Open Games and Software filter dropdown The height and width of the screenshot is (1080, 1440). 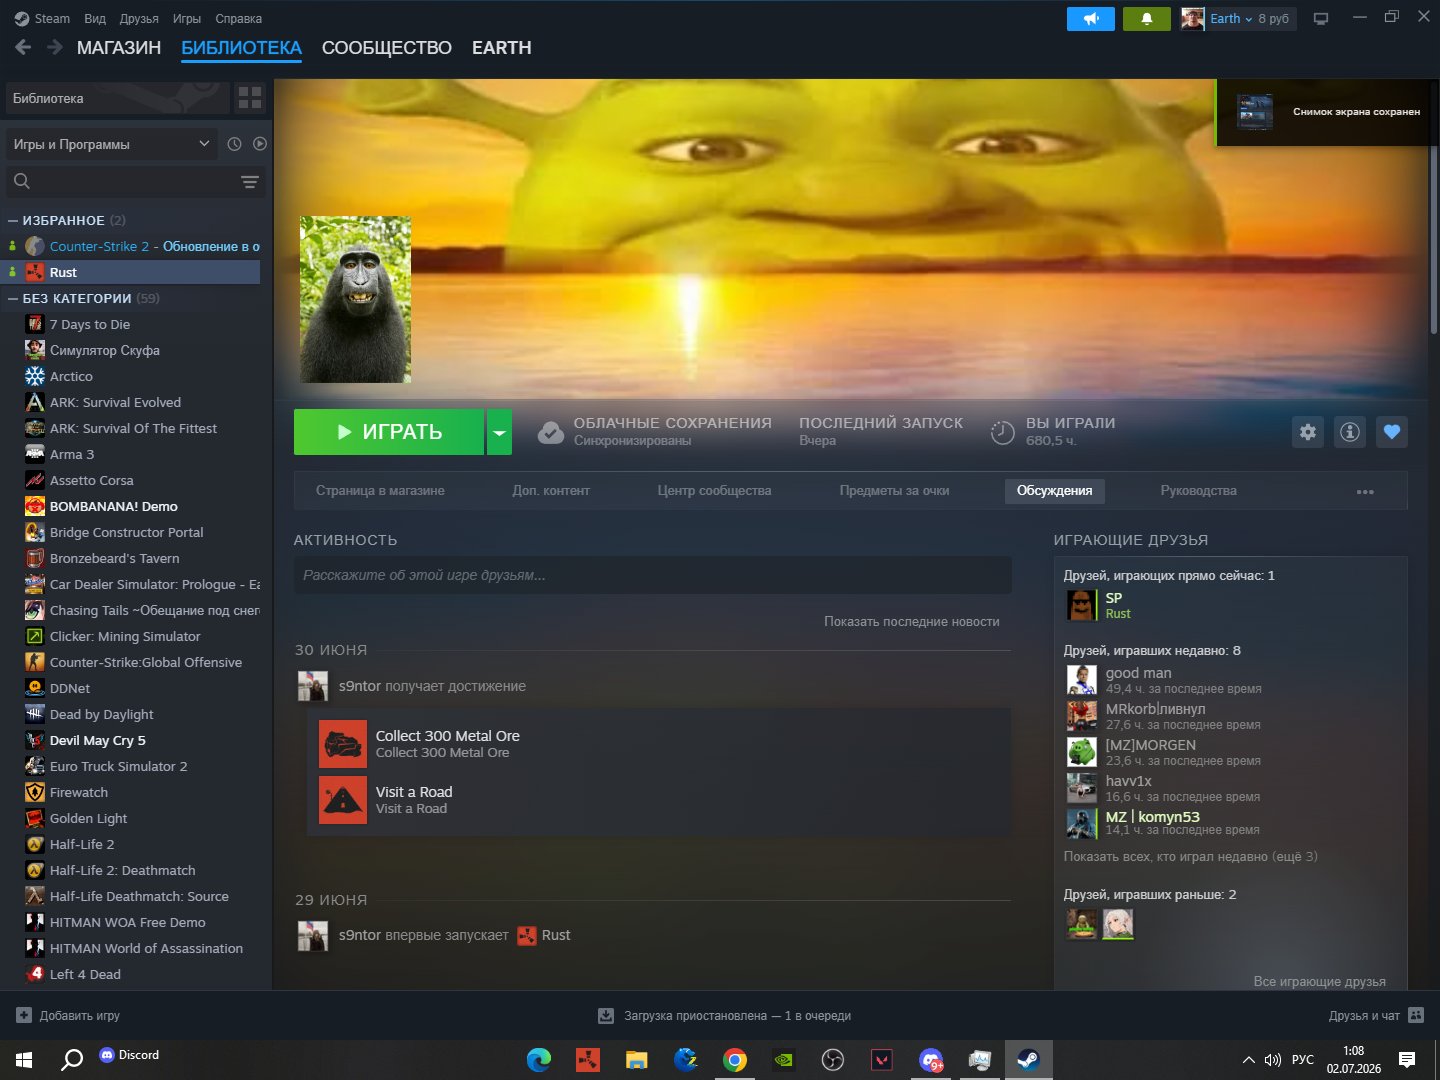coord(112,144)
